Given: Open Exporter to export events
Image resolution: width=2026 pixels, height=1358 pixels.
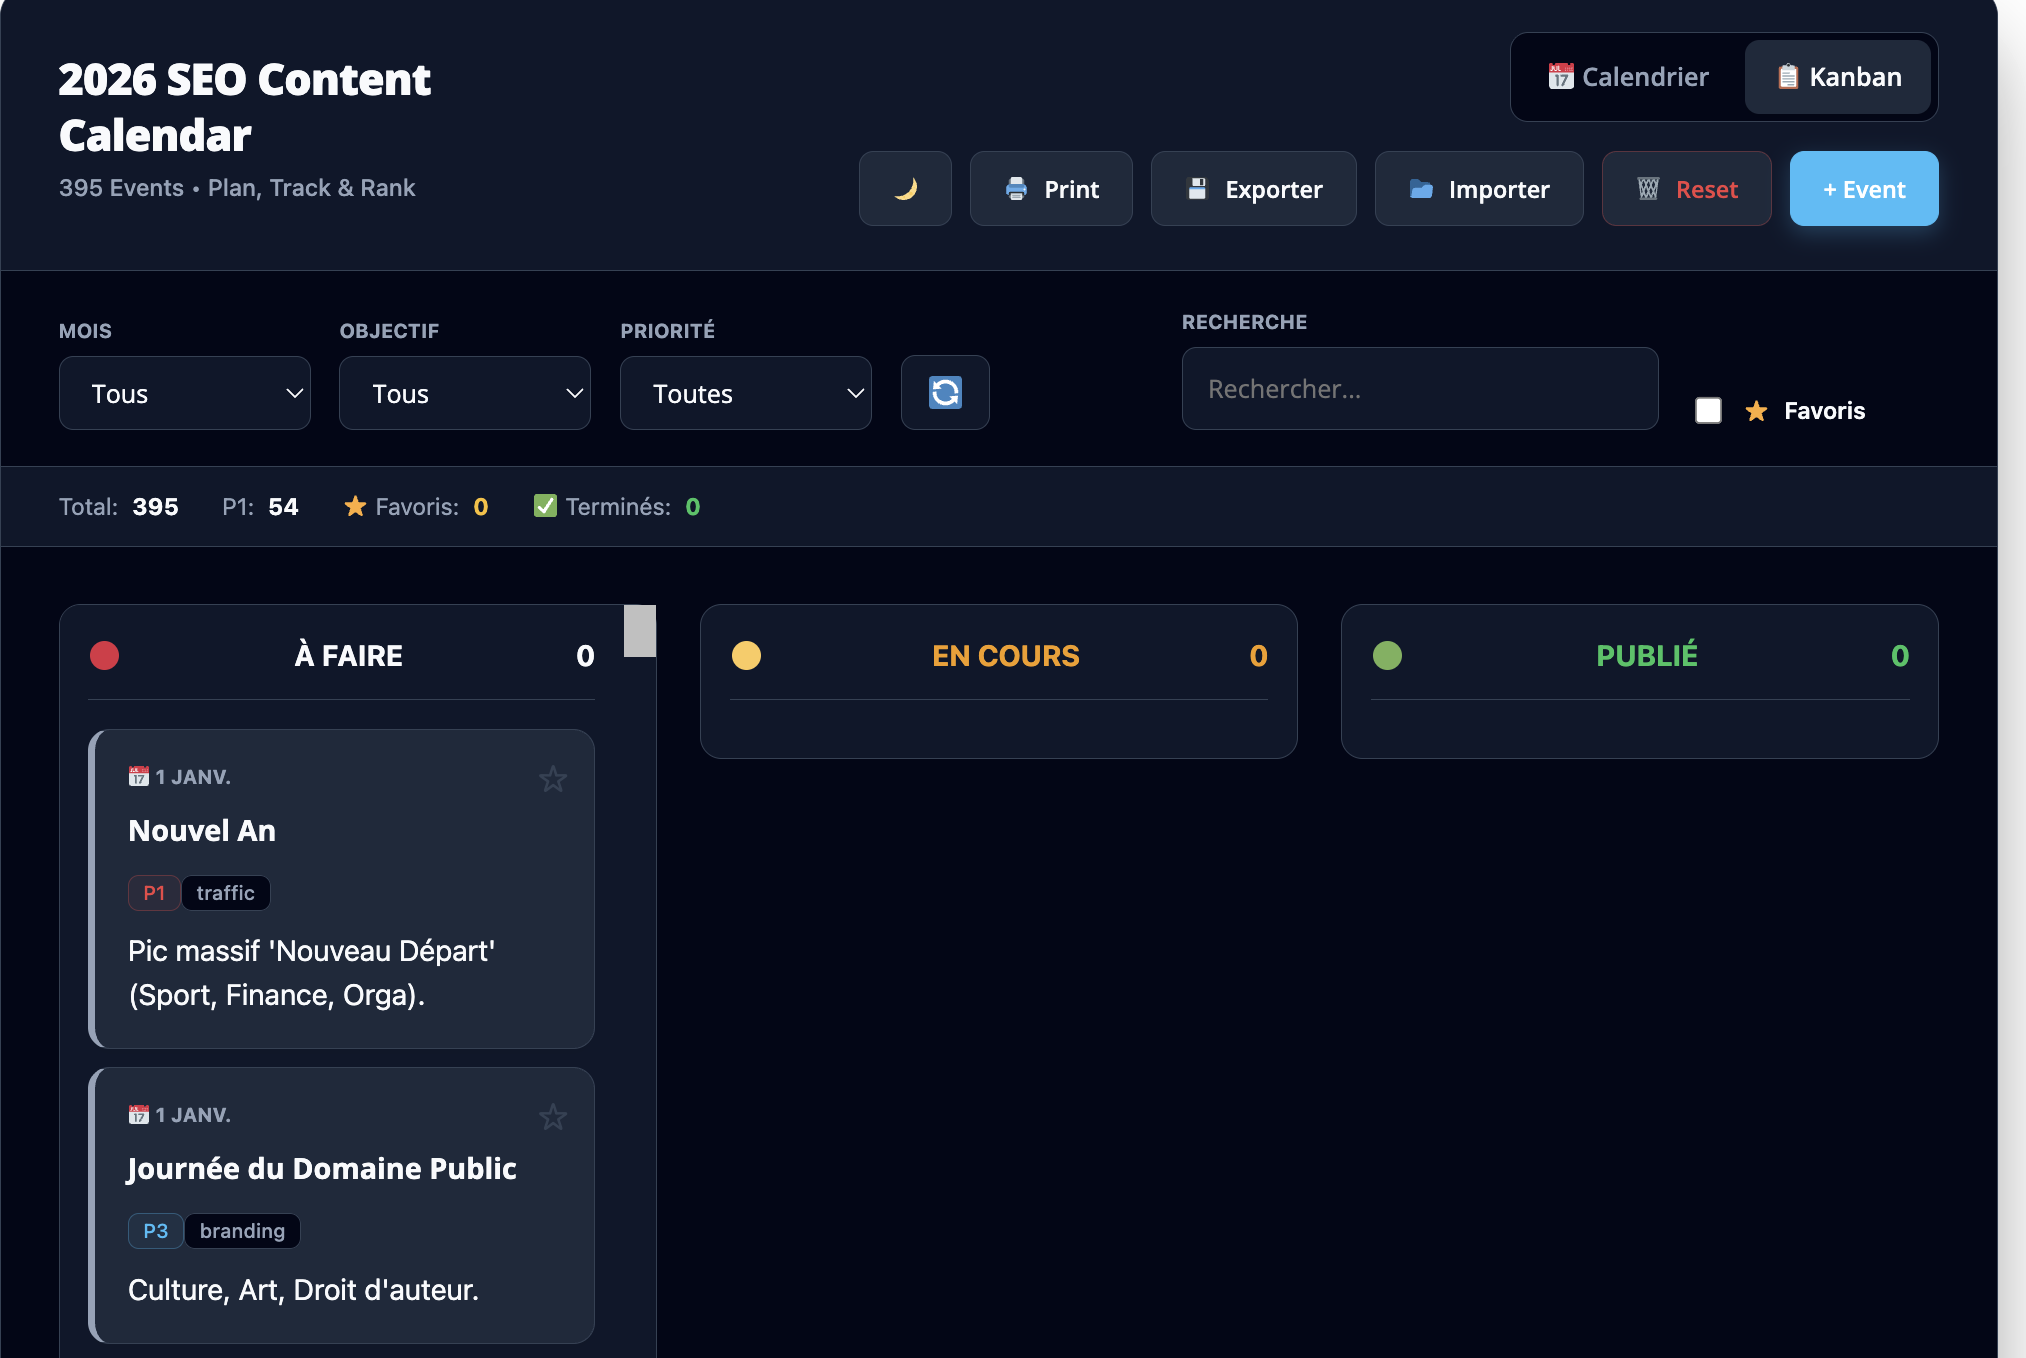Looking at the screenshot, I should (x=1253, y=188).
